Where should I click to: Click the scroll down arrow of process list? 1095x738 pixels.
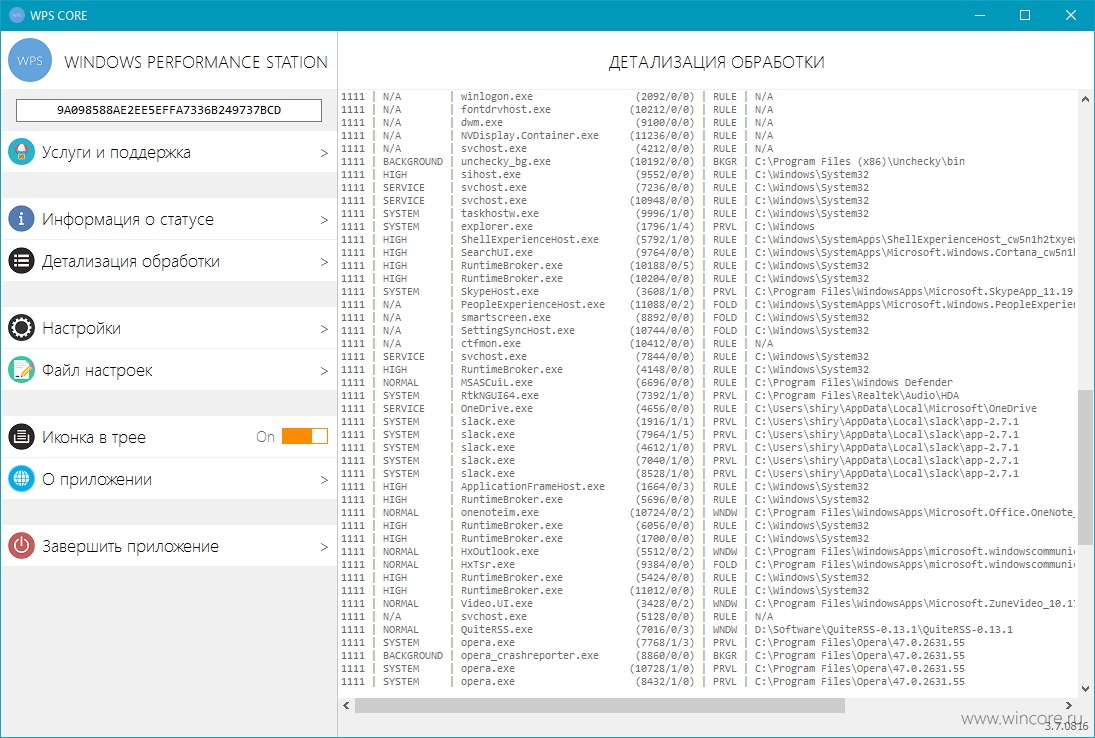(1085, 690)
